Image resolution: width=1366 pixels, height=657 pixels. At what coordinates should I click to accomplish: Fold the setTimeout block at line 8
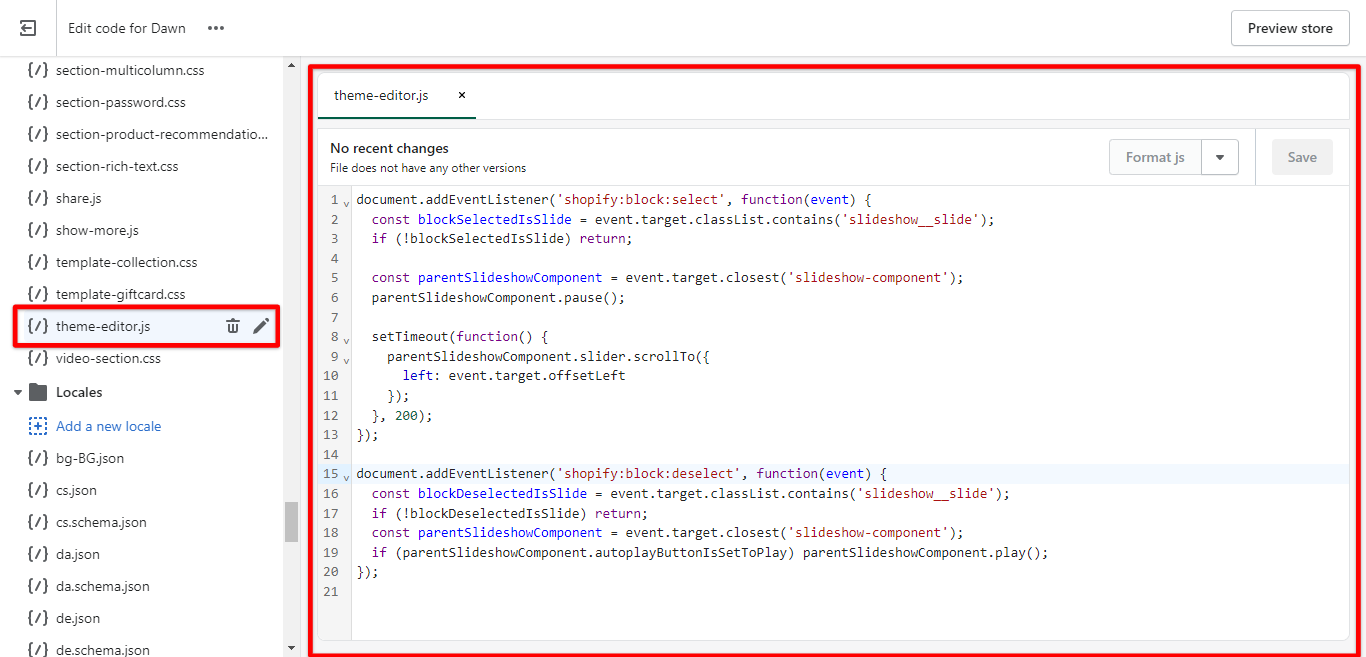click(x=347, y=339)
